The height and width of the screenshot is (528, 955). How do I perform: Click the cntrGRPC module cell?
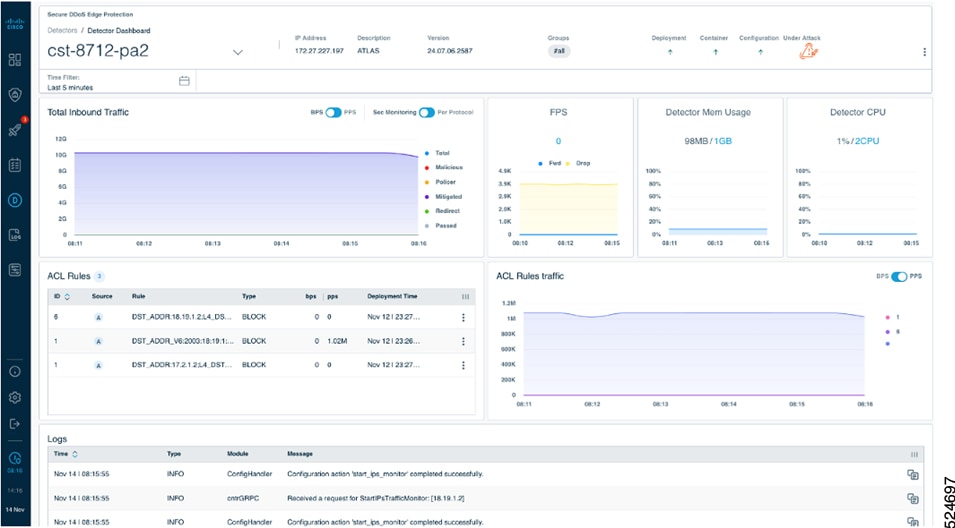[241, 498]
